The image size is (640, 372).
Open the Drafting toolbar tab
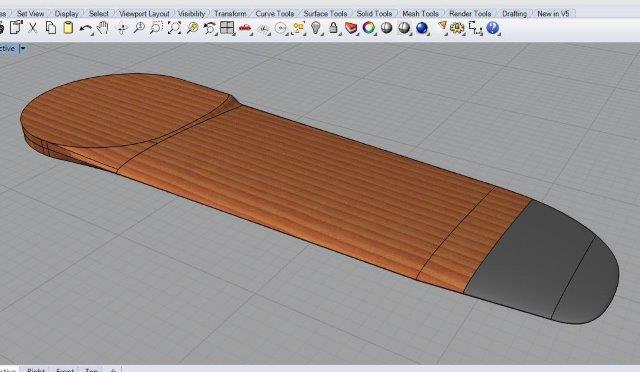tap(514, 13)
